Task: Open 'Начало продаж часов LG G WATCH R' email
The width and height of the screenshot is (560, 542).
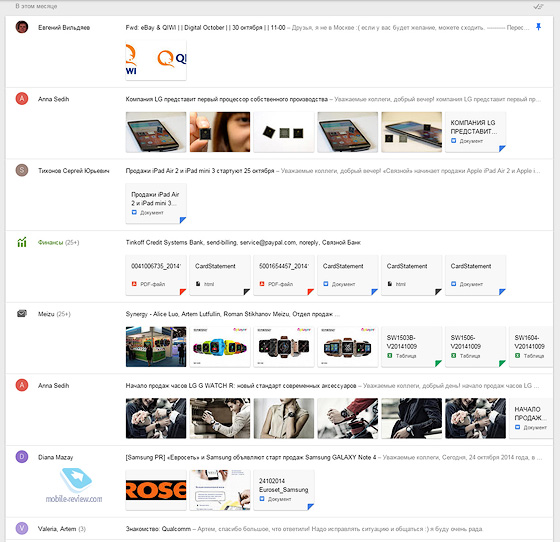Action: (x=241, y=386)
